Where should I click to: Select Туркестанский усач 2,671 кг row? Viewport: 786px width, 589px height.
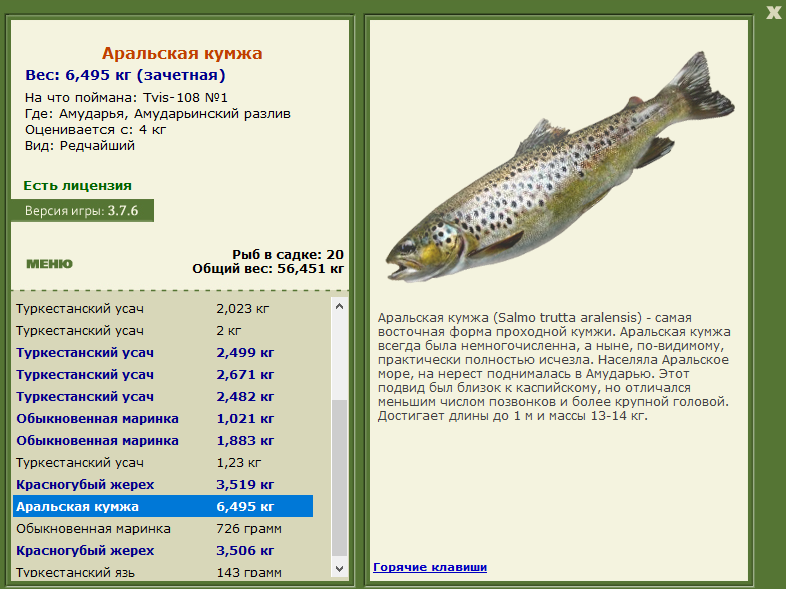(163, 374)
